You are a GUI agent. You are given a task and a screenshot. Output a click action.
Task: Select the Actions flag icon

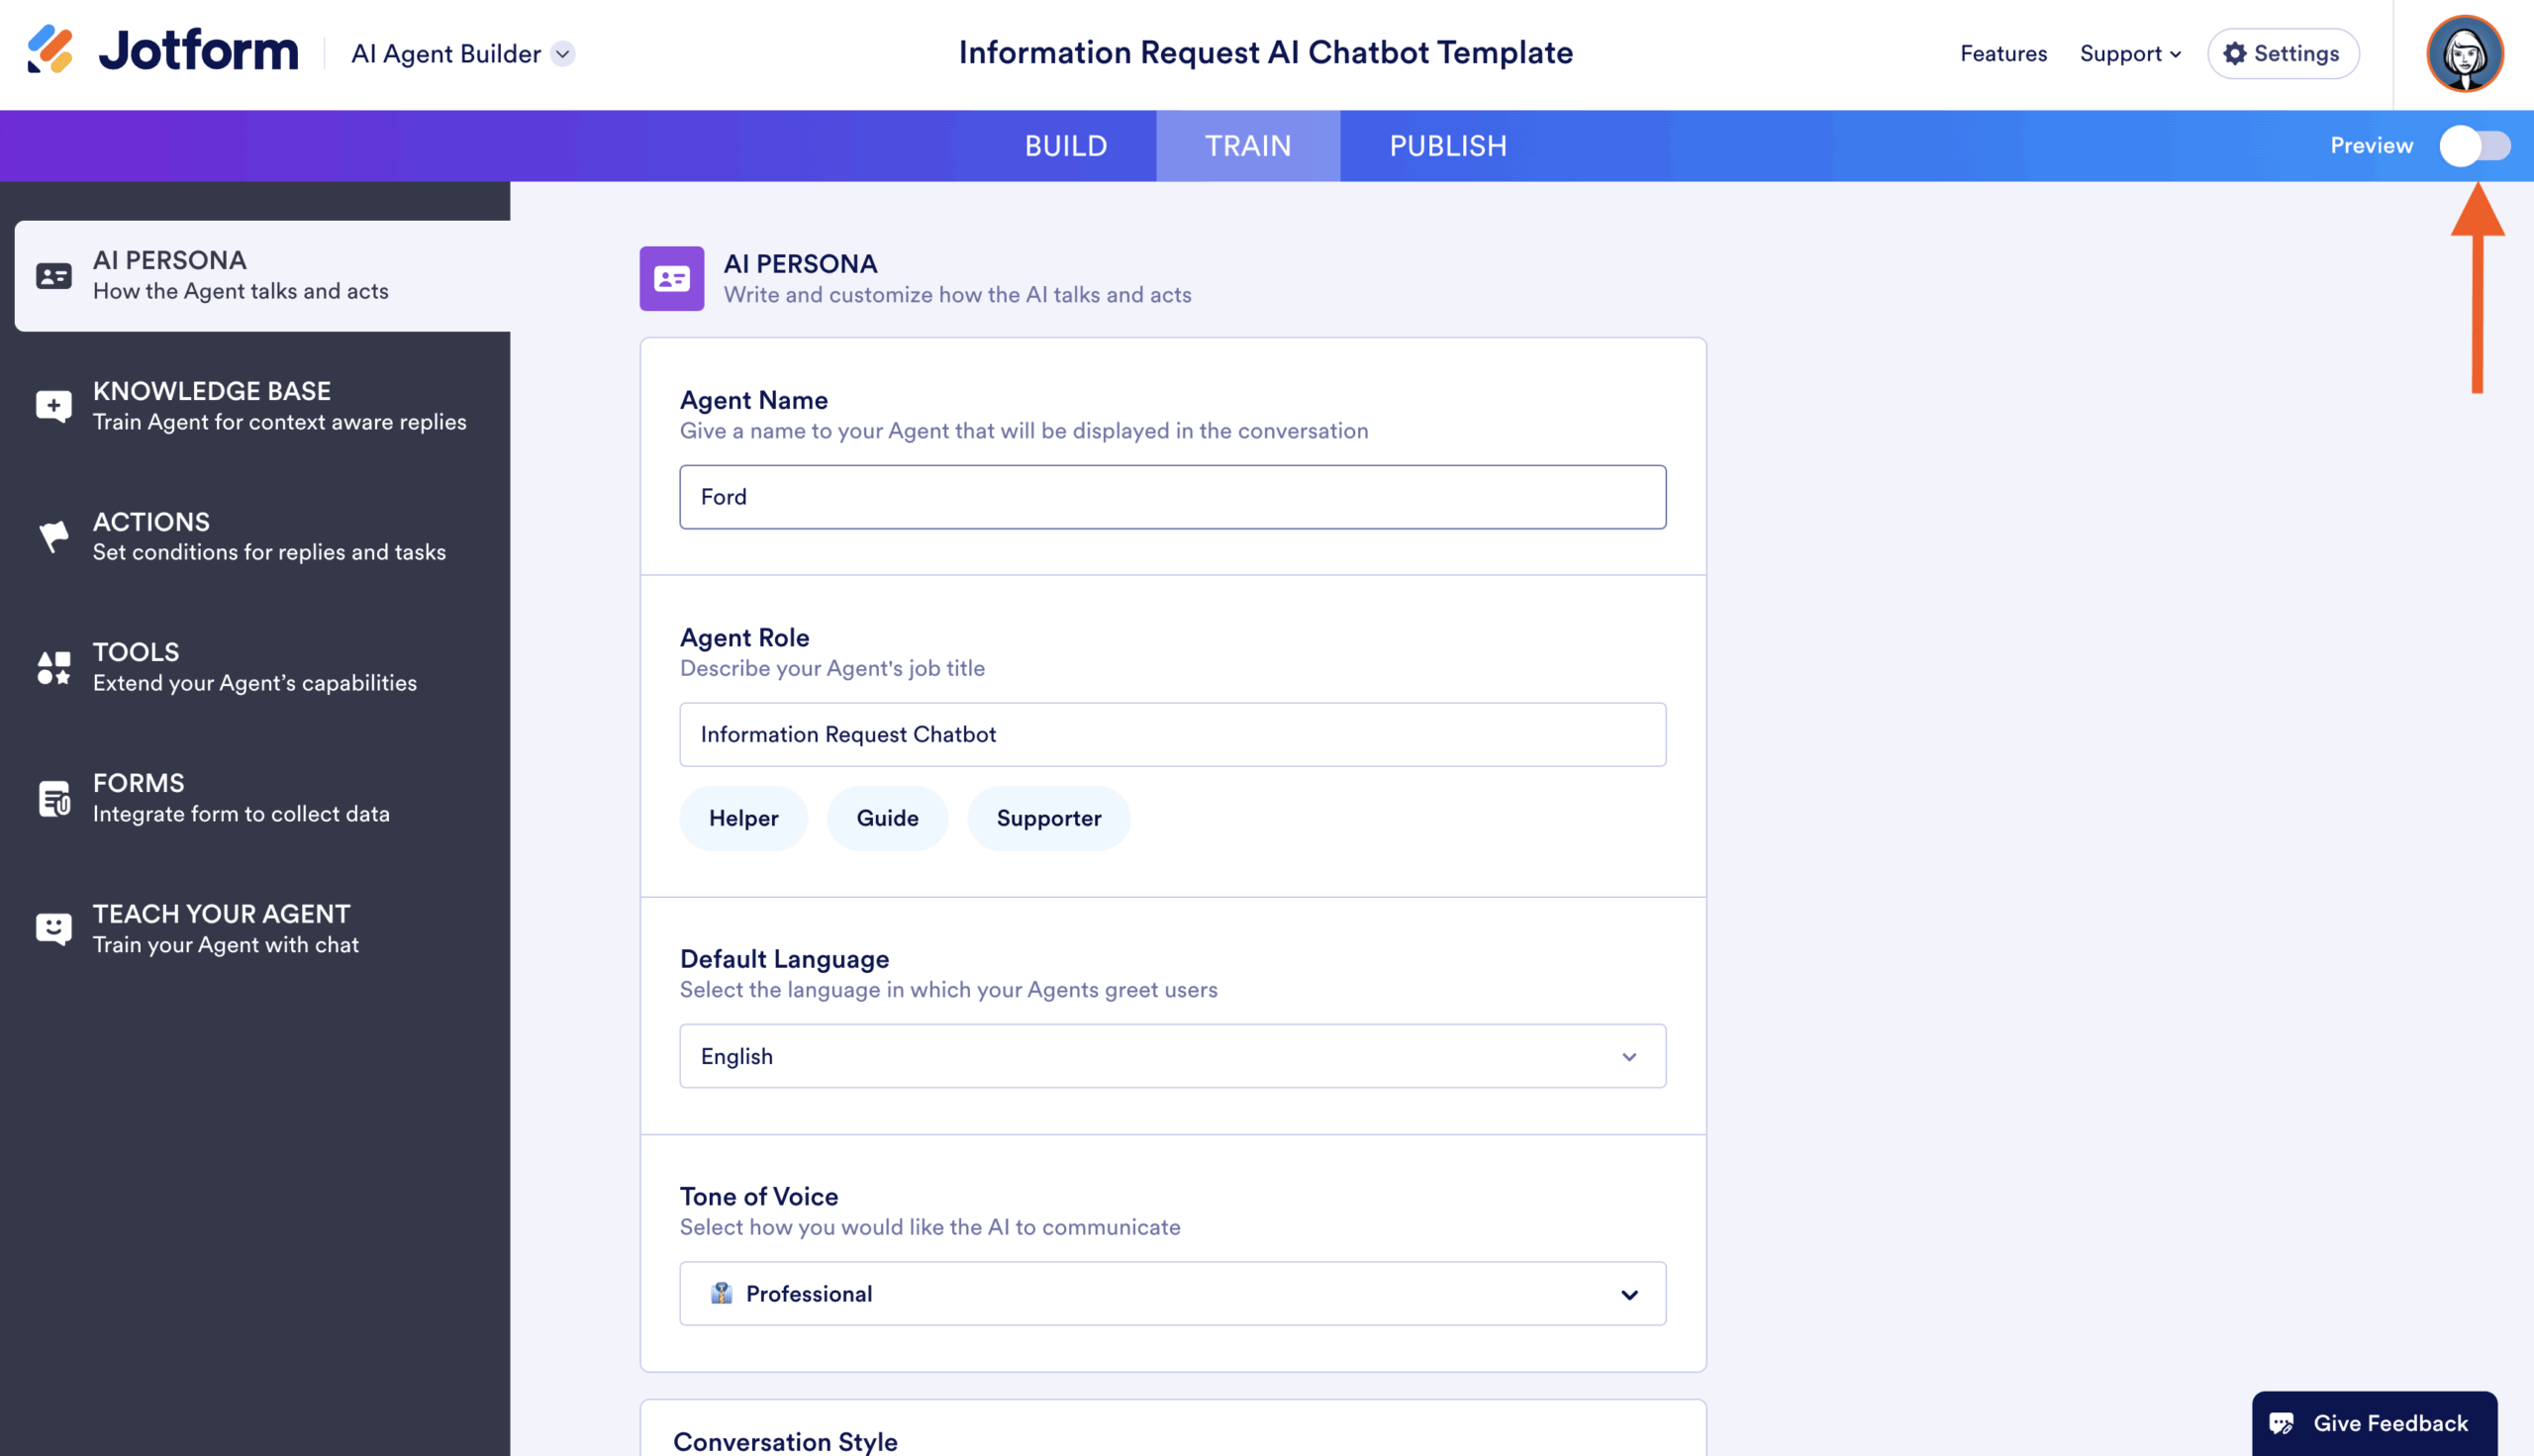coord(54,537)
